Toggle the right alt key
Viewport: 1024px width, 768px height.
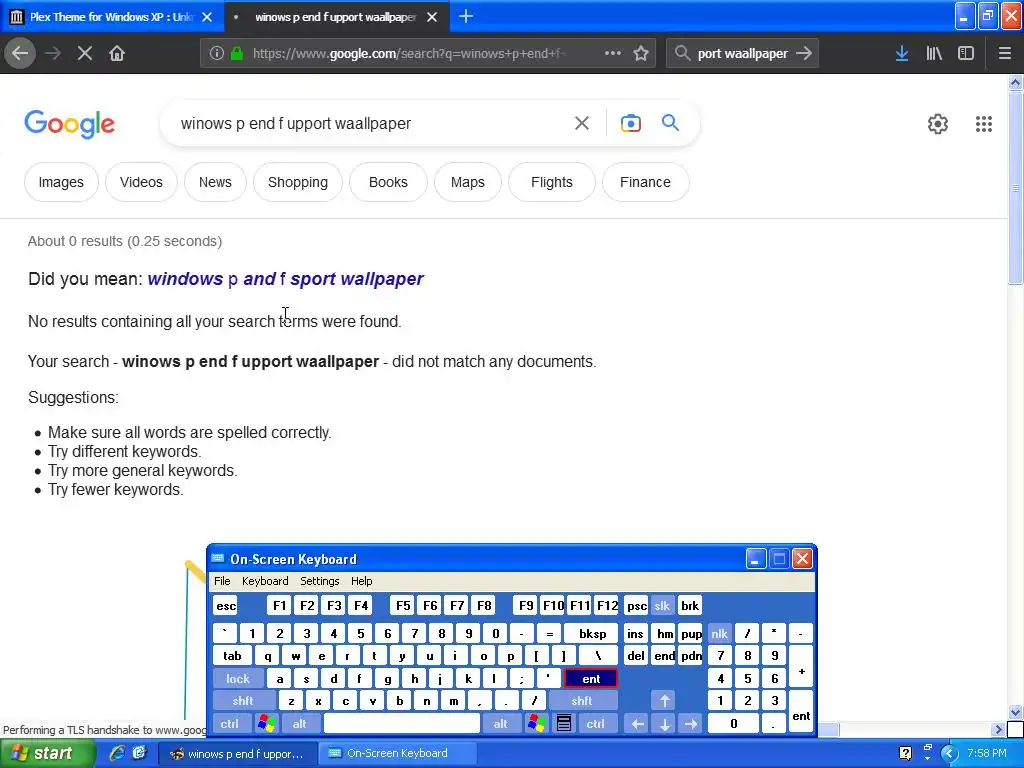[x=501, y=724]
